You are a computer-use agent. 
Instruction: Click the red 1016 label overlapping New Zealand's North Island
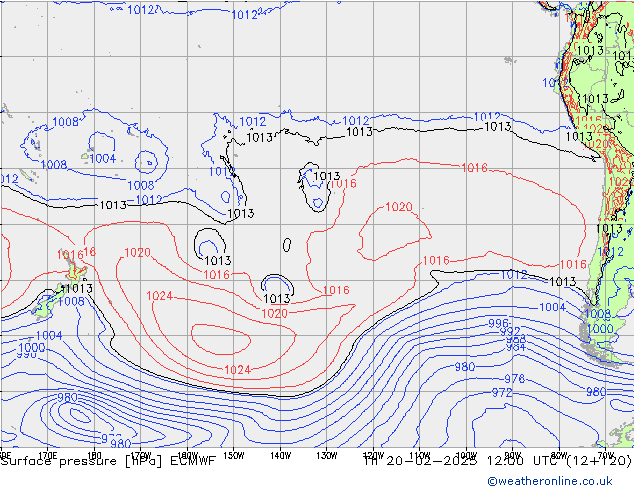[x=70, y=255]
